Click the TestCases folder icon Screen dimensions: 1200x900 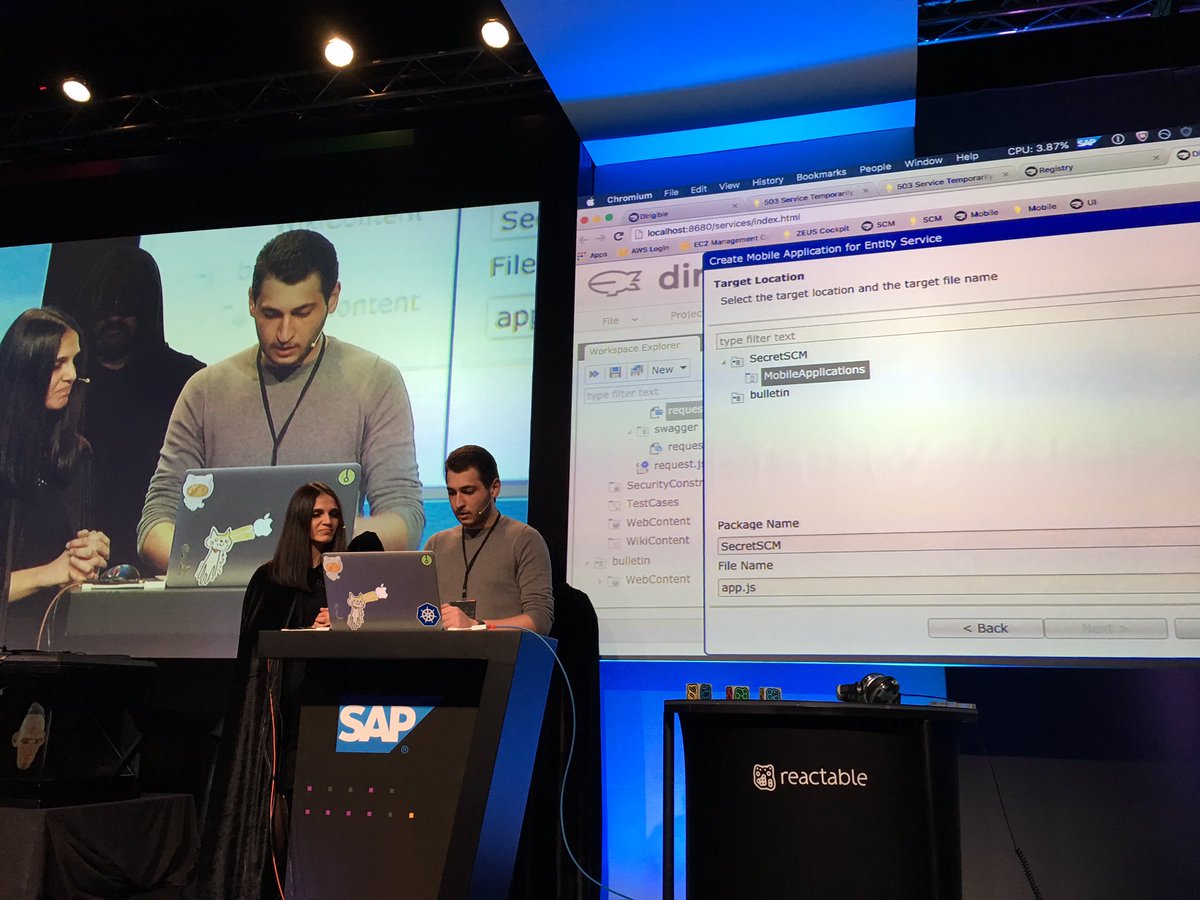[x=615, y=504]
